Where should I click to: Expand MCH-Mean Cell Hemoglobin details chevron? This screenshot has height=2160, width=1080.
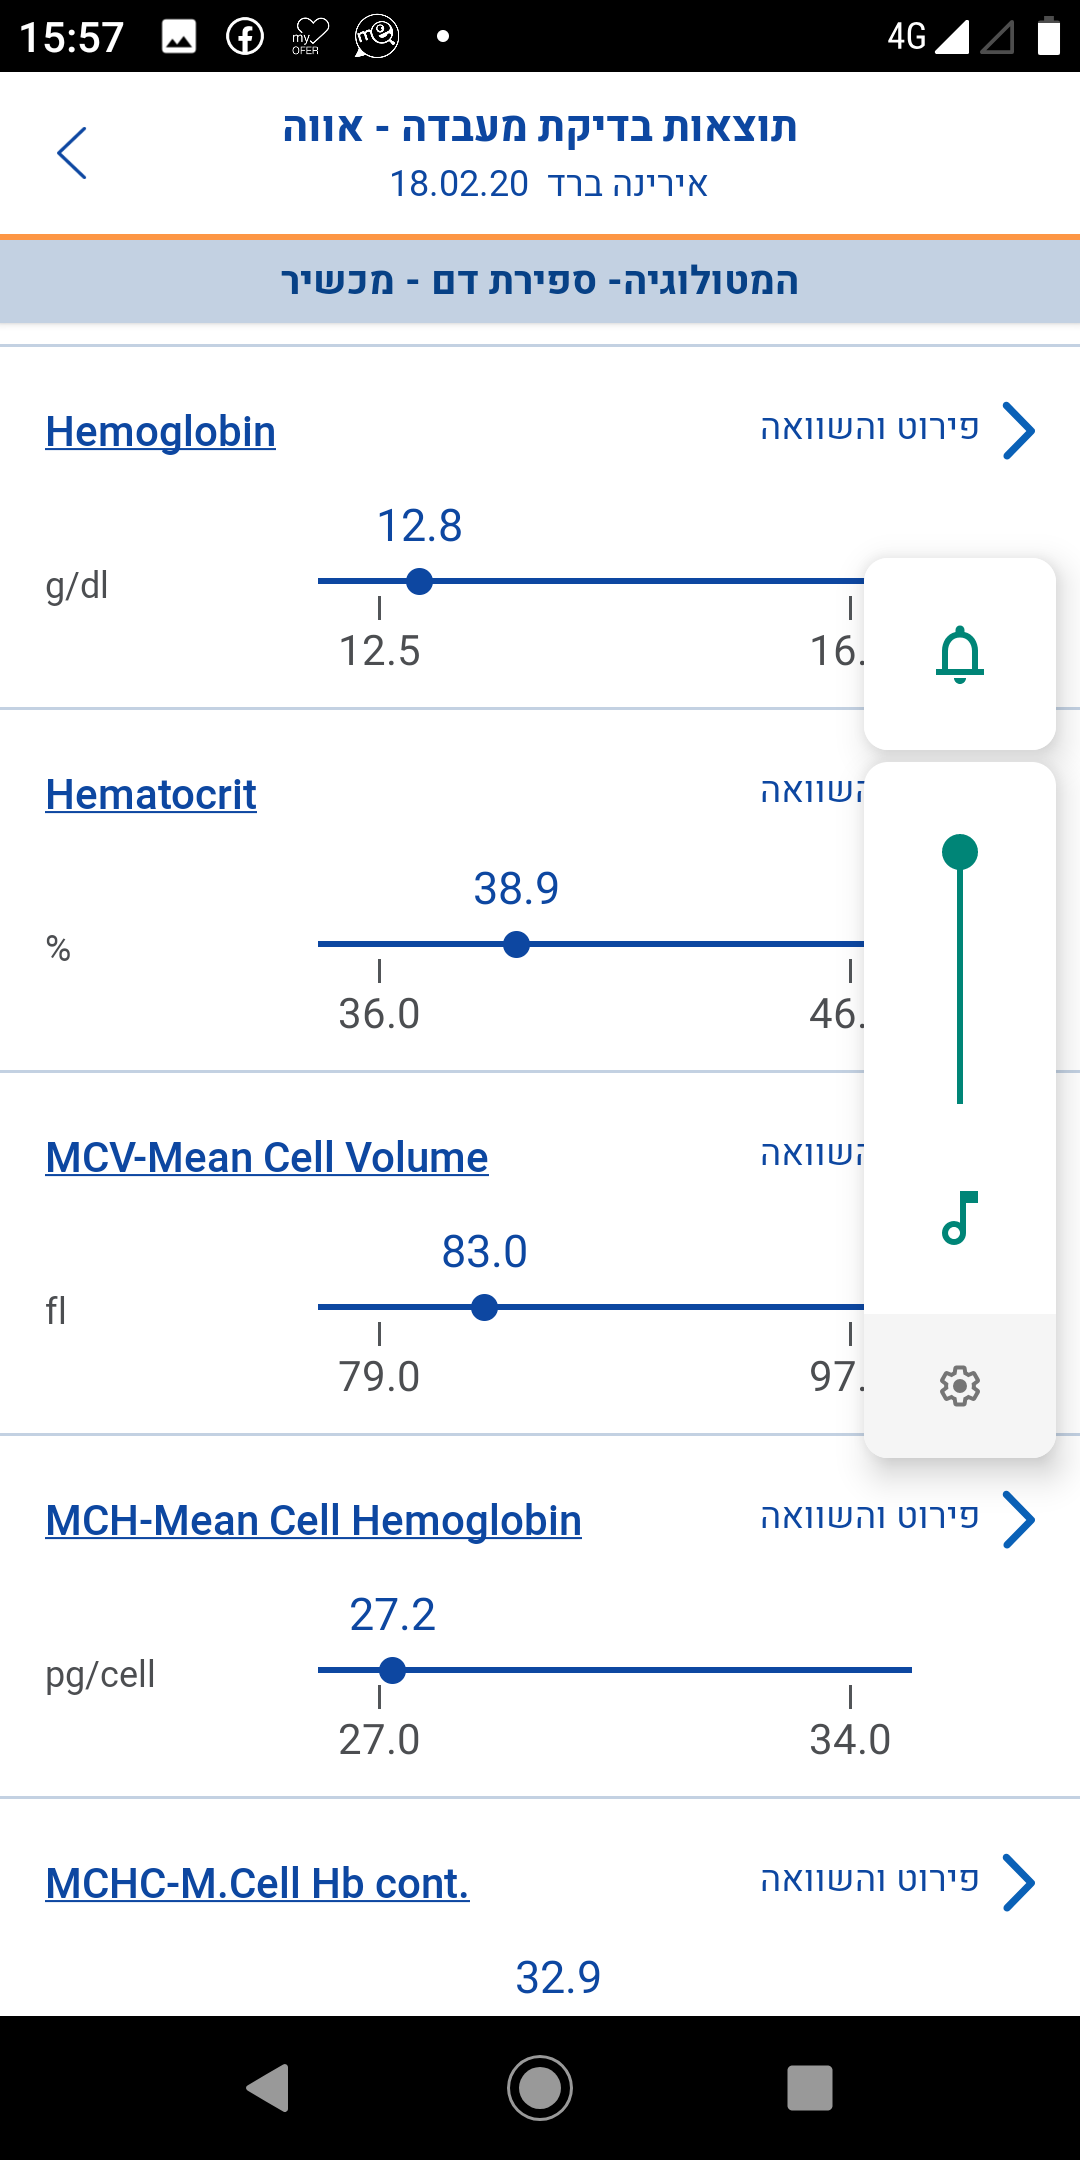click(1018, 1520)
